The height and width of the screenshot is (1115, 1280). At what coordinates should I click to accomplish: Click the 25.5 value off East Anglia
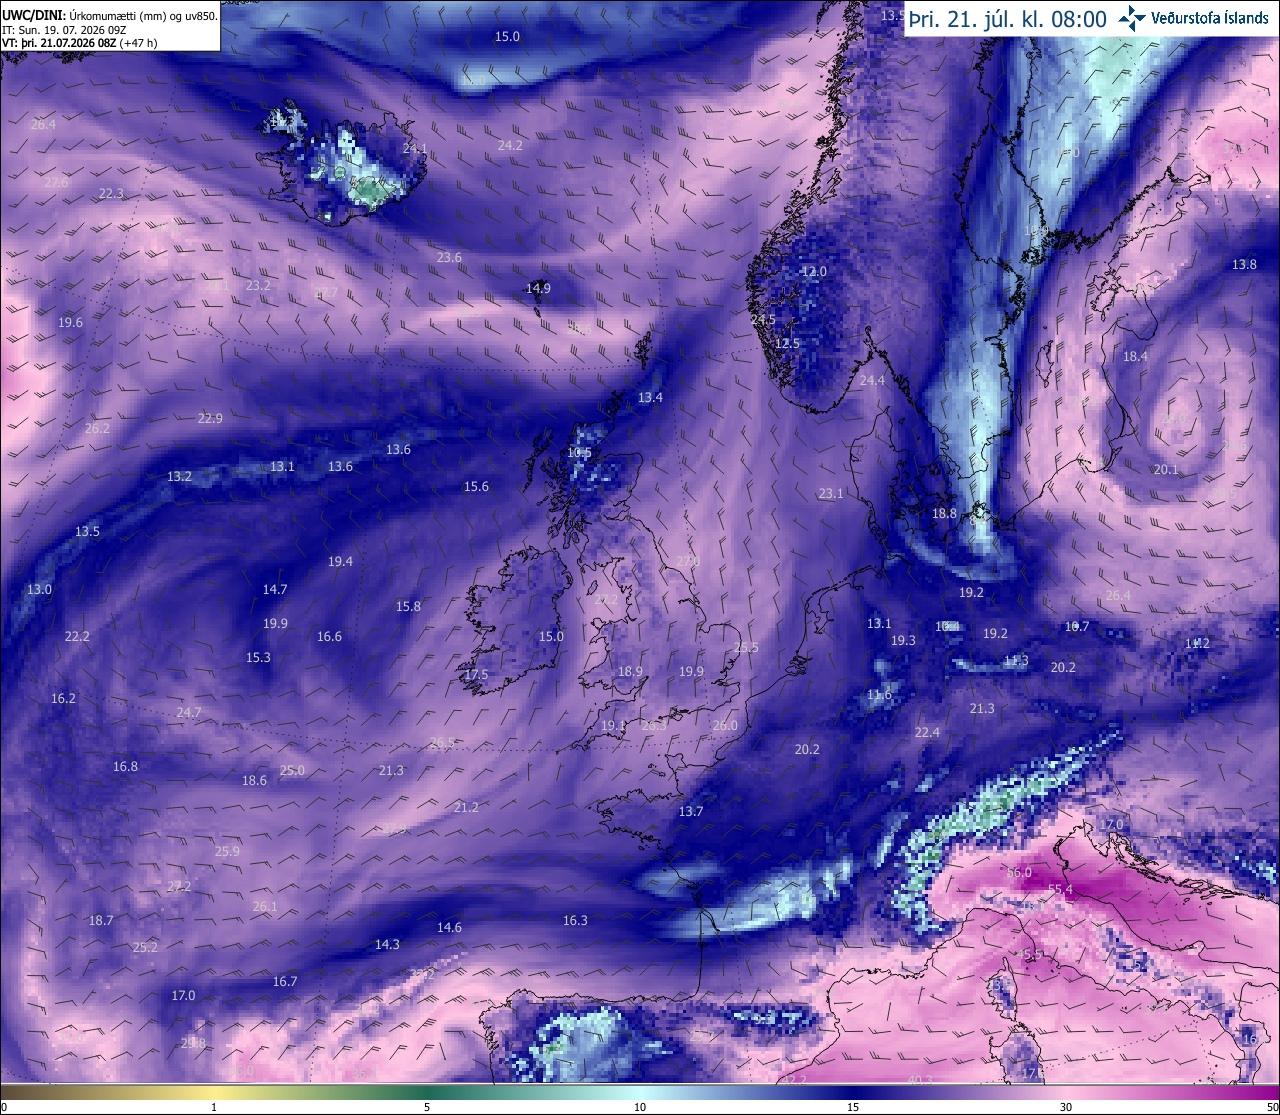tap(746, 647)
